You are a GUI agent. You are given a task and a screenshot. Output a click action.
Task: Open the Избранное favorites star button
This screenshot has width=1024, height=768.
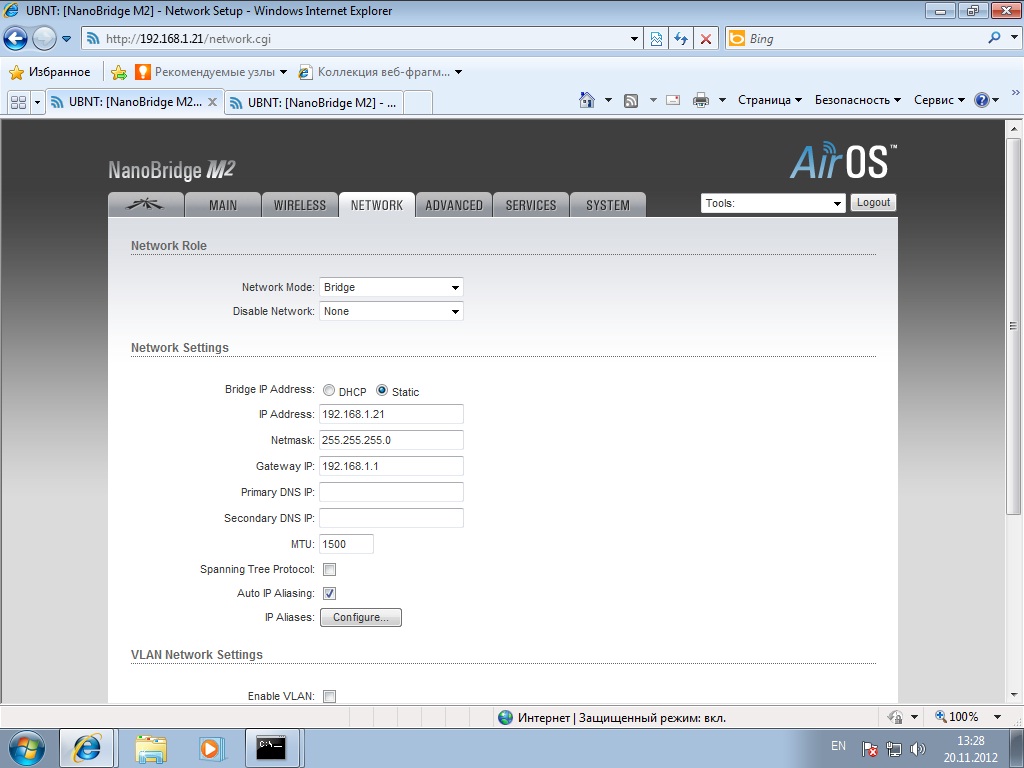(x=50, y=72)
